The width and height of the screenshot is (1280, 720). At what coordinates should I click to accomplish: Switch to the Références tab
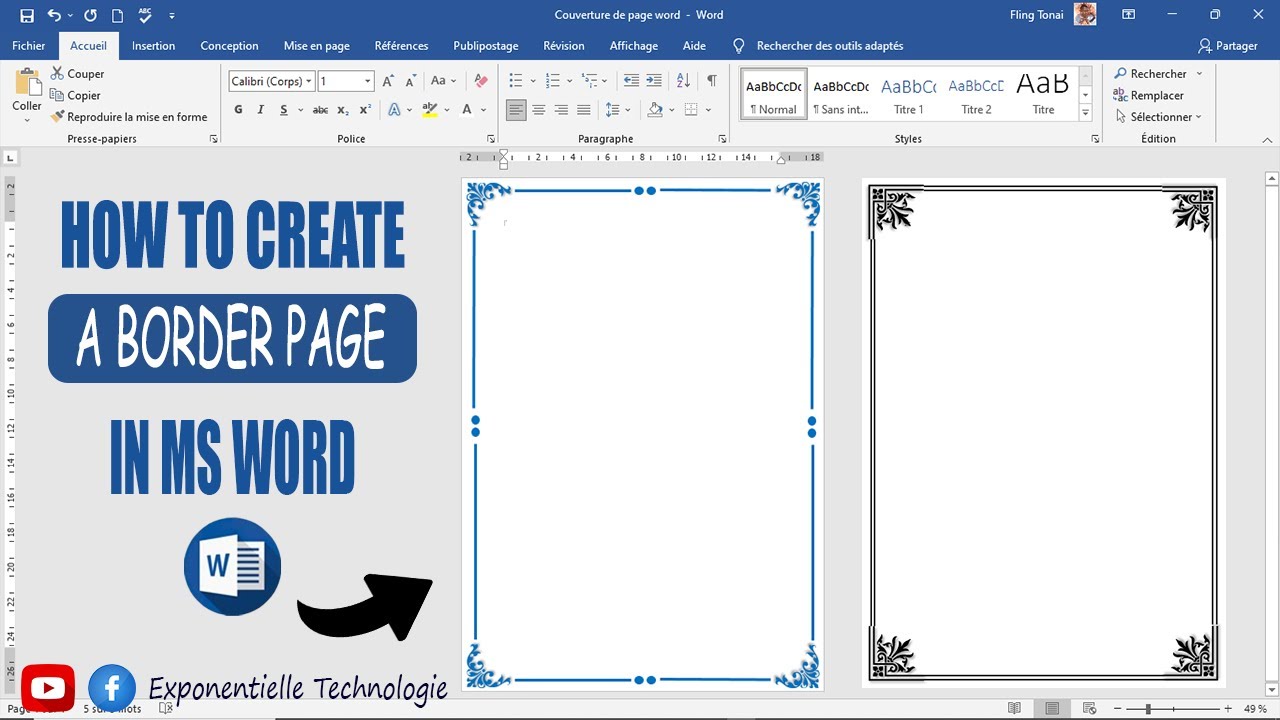tap(401, 46)
